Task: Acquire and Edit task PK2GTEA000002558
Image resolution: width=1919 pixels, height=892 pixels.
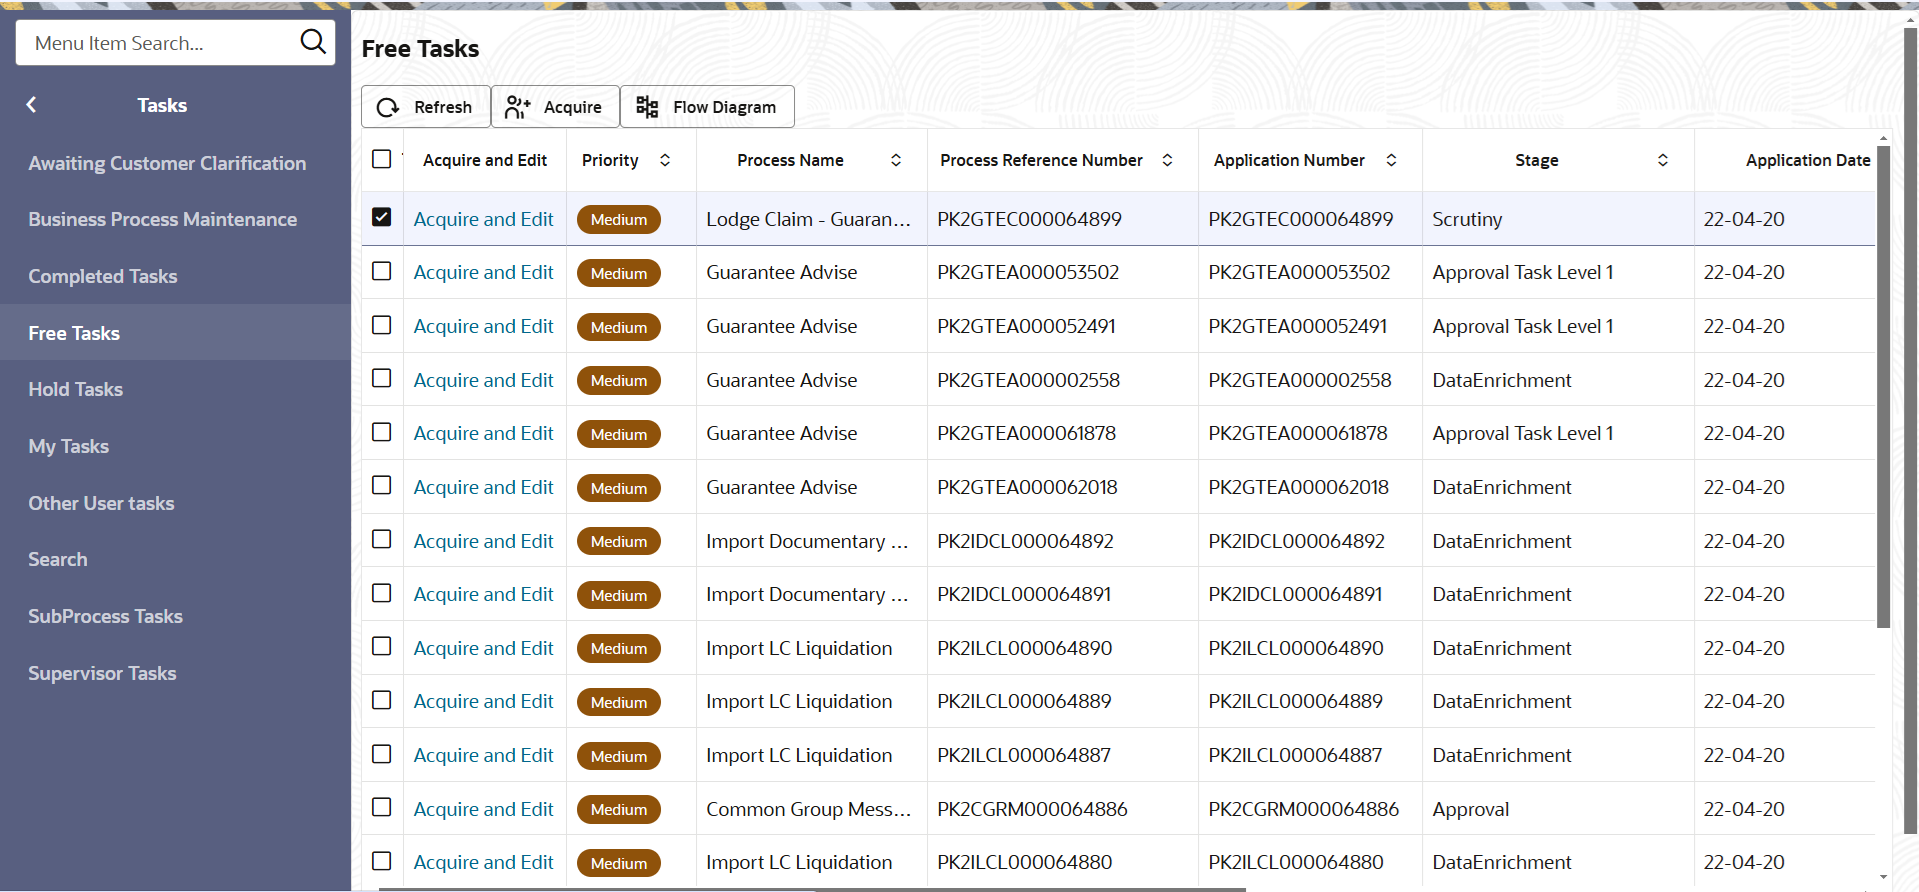Action: pyautogui.click(x=483, y=380)
